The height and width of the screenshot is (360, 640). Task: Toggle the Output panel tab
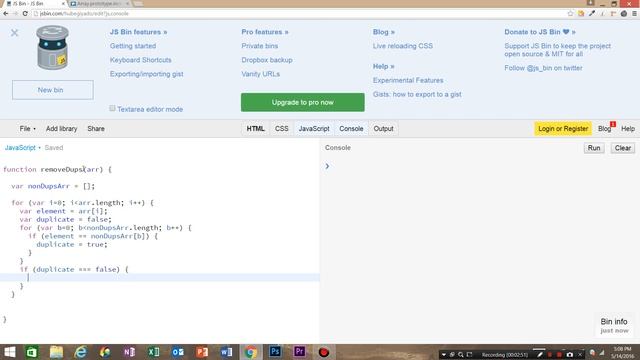click(x=383, y=129)
